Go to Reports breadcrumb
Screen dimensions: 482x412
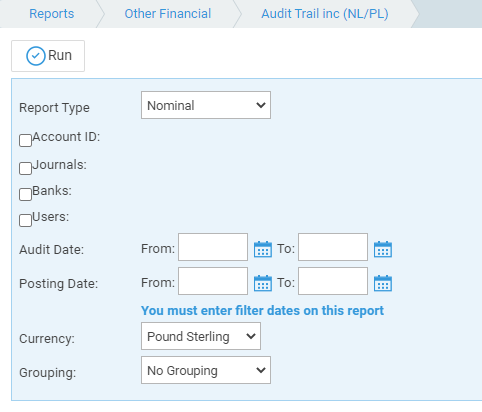point(52,14)
